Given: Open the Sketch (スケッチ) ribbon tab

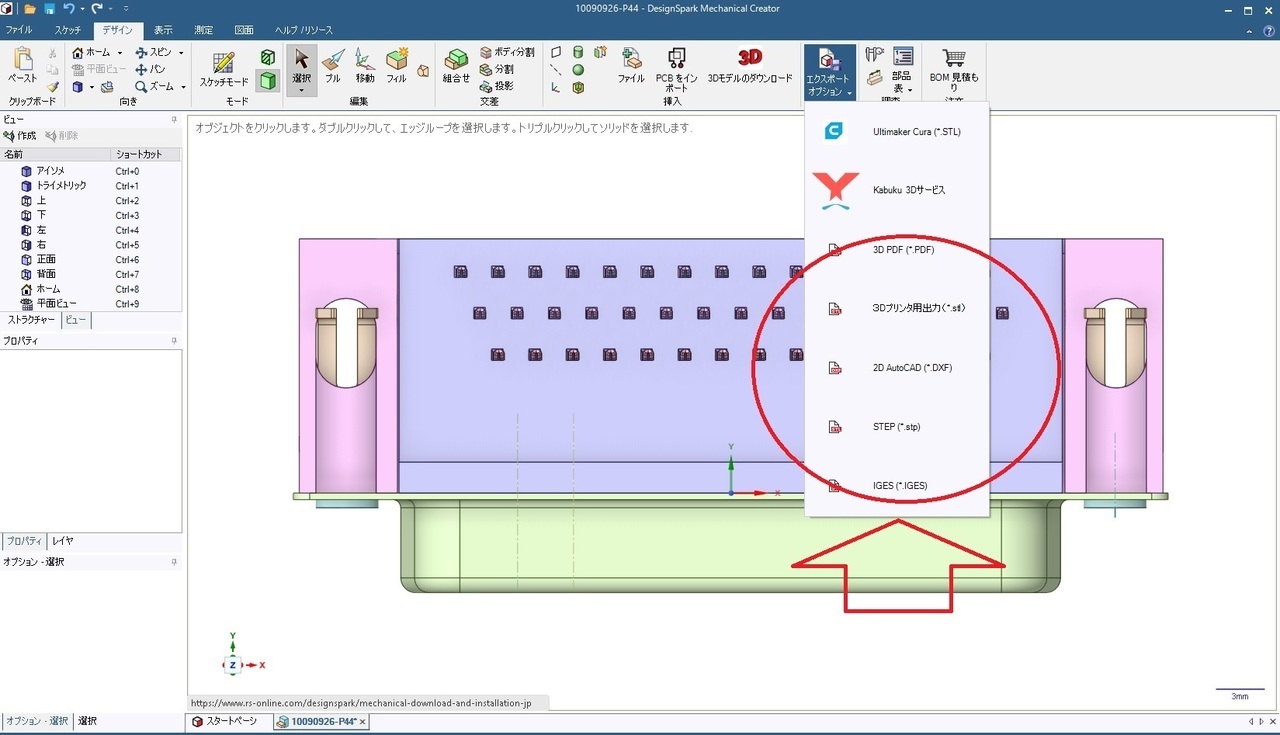Looking at the screenshot, I should pos(68,30).
